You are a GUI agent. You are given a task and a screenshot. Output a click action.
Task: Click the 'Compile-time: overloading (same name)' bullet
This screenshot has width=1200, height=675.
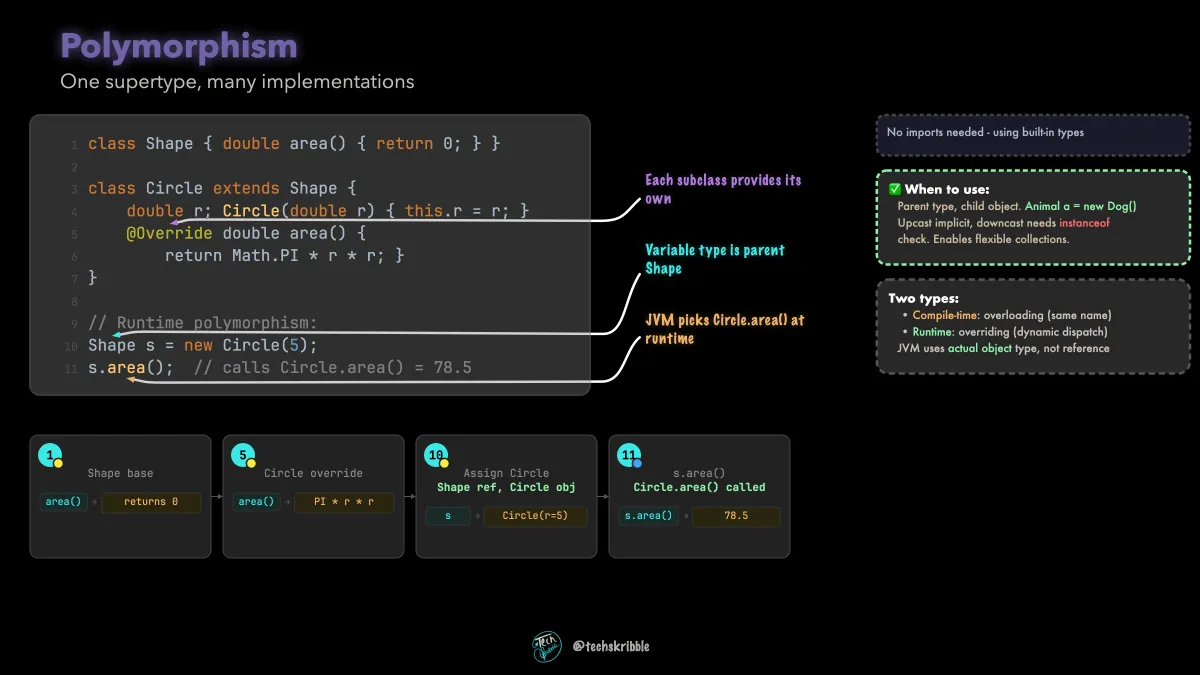pos(1012,315)
